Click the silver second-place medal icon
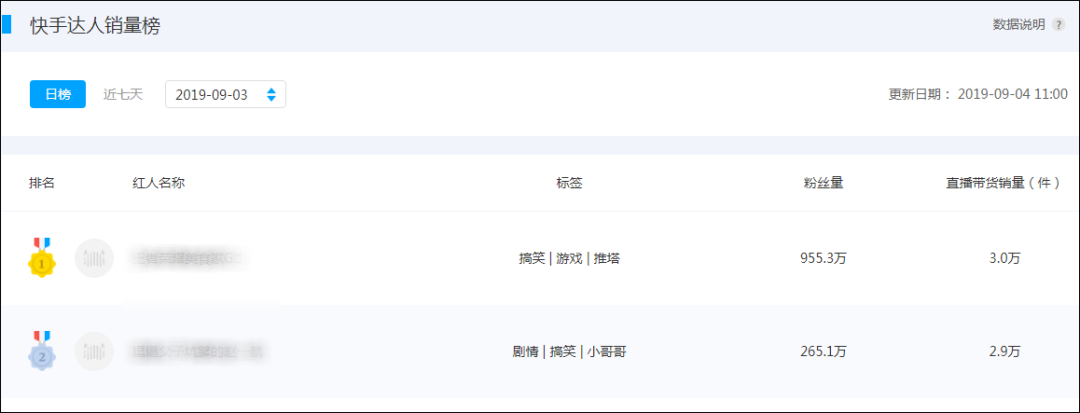The image size is (1080, 413). click(x=42, y=350)
